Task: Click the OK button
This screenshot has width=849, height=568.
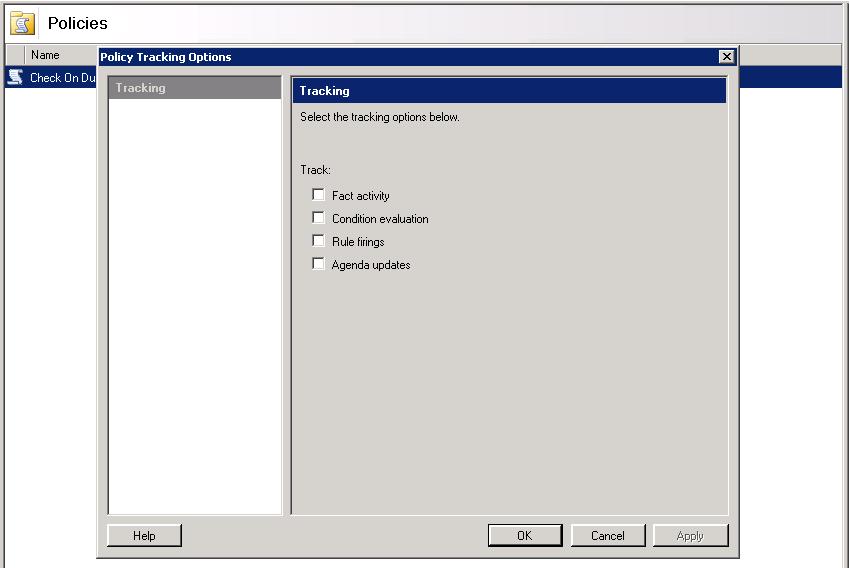Action: pos(525,536)
